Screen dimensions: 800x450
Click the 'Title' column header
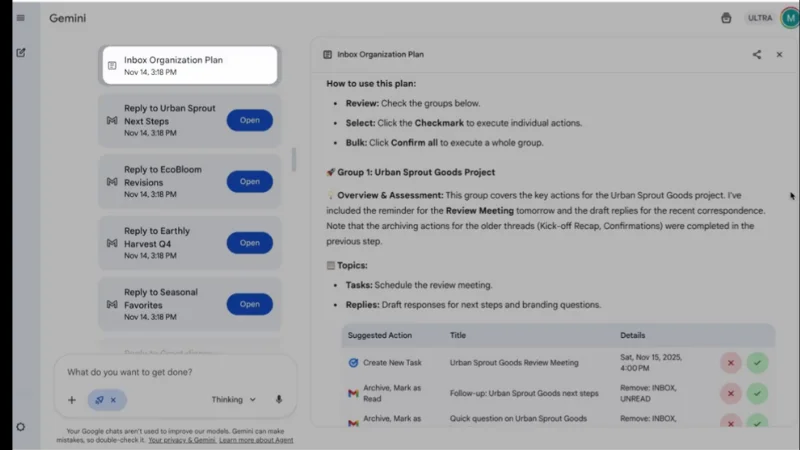[458, 335]
